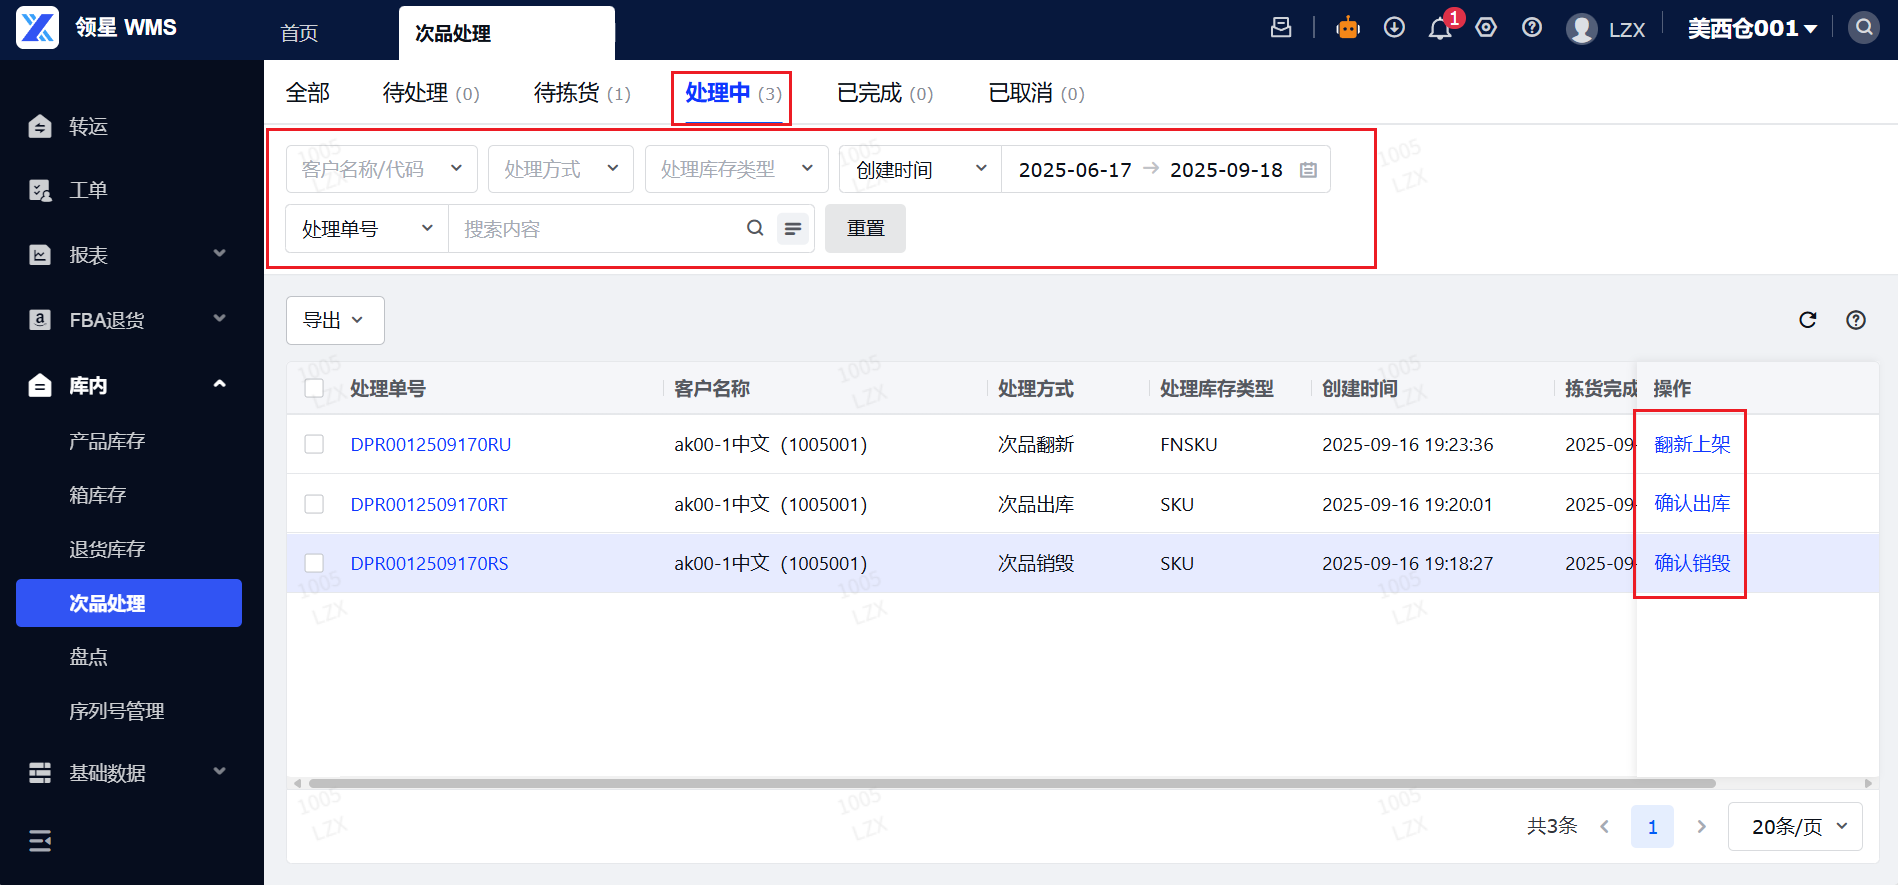1898x885 pixels.
Task: Open the 处理库存类型 filter dropdown
Action: coord(736,169)
